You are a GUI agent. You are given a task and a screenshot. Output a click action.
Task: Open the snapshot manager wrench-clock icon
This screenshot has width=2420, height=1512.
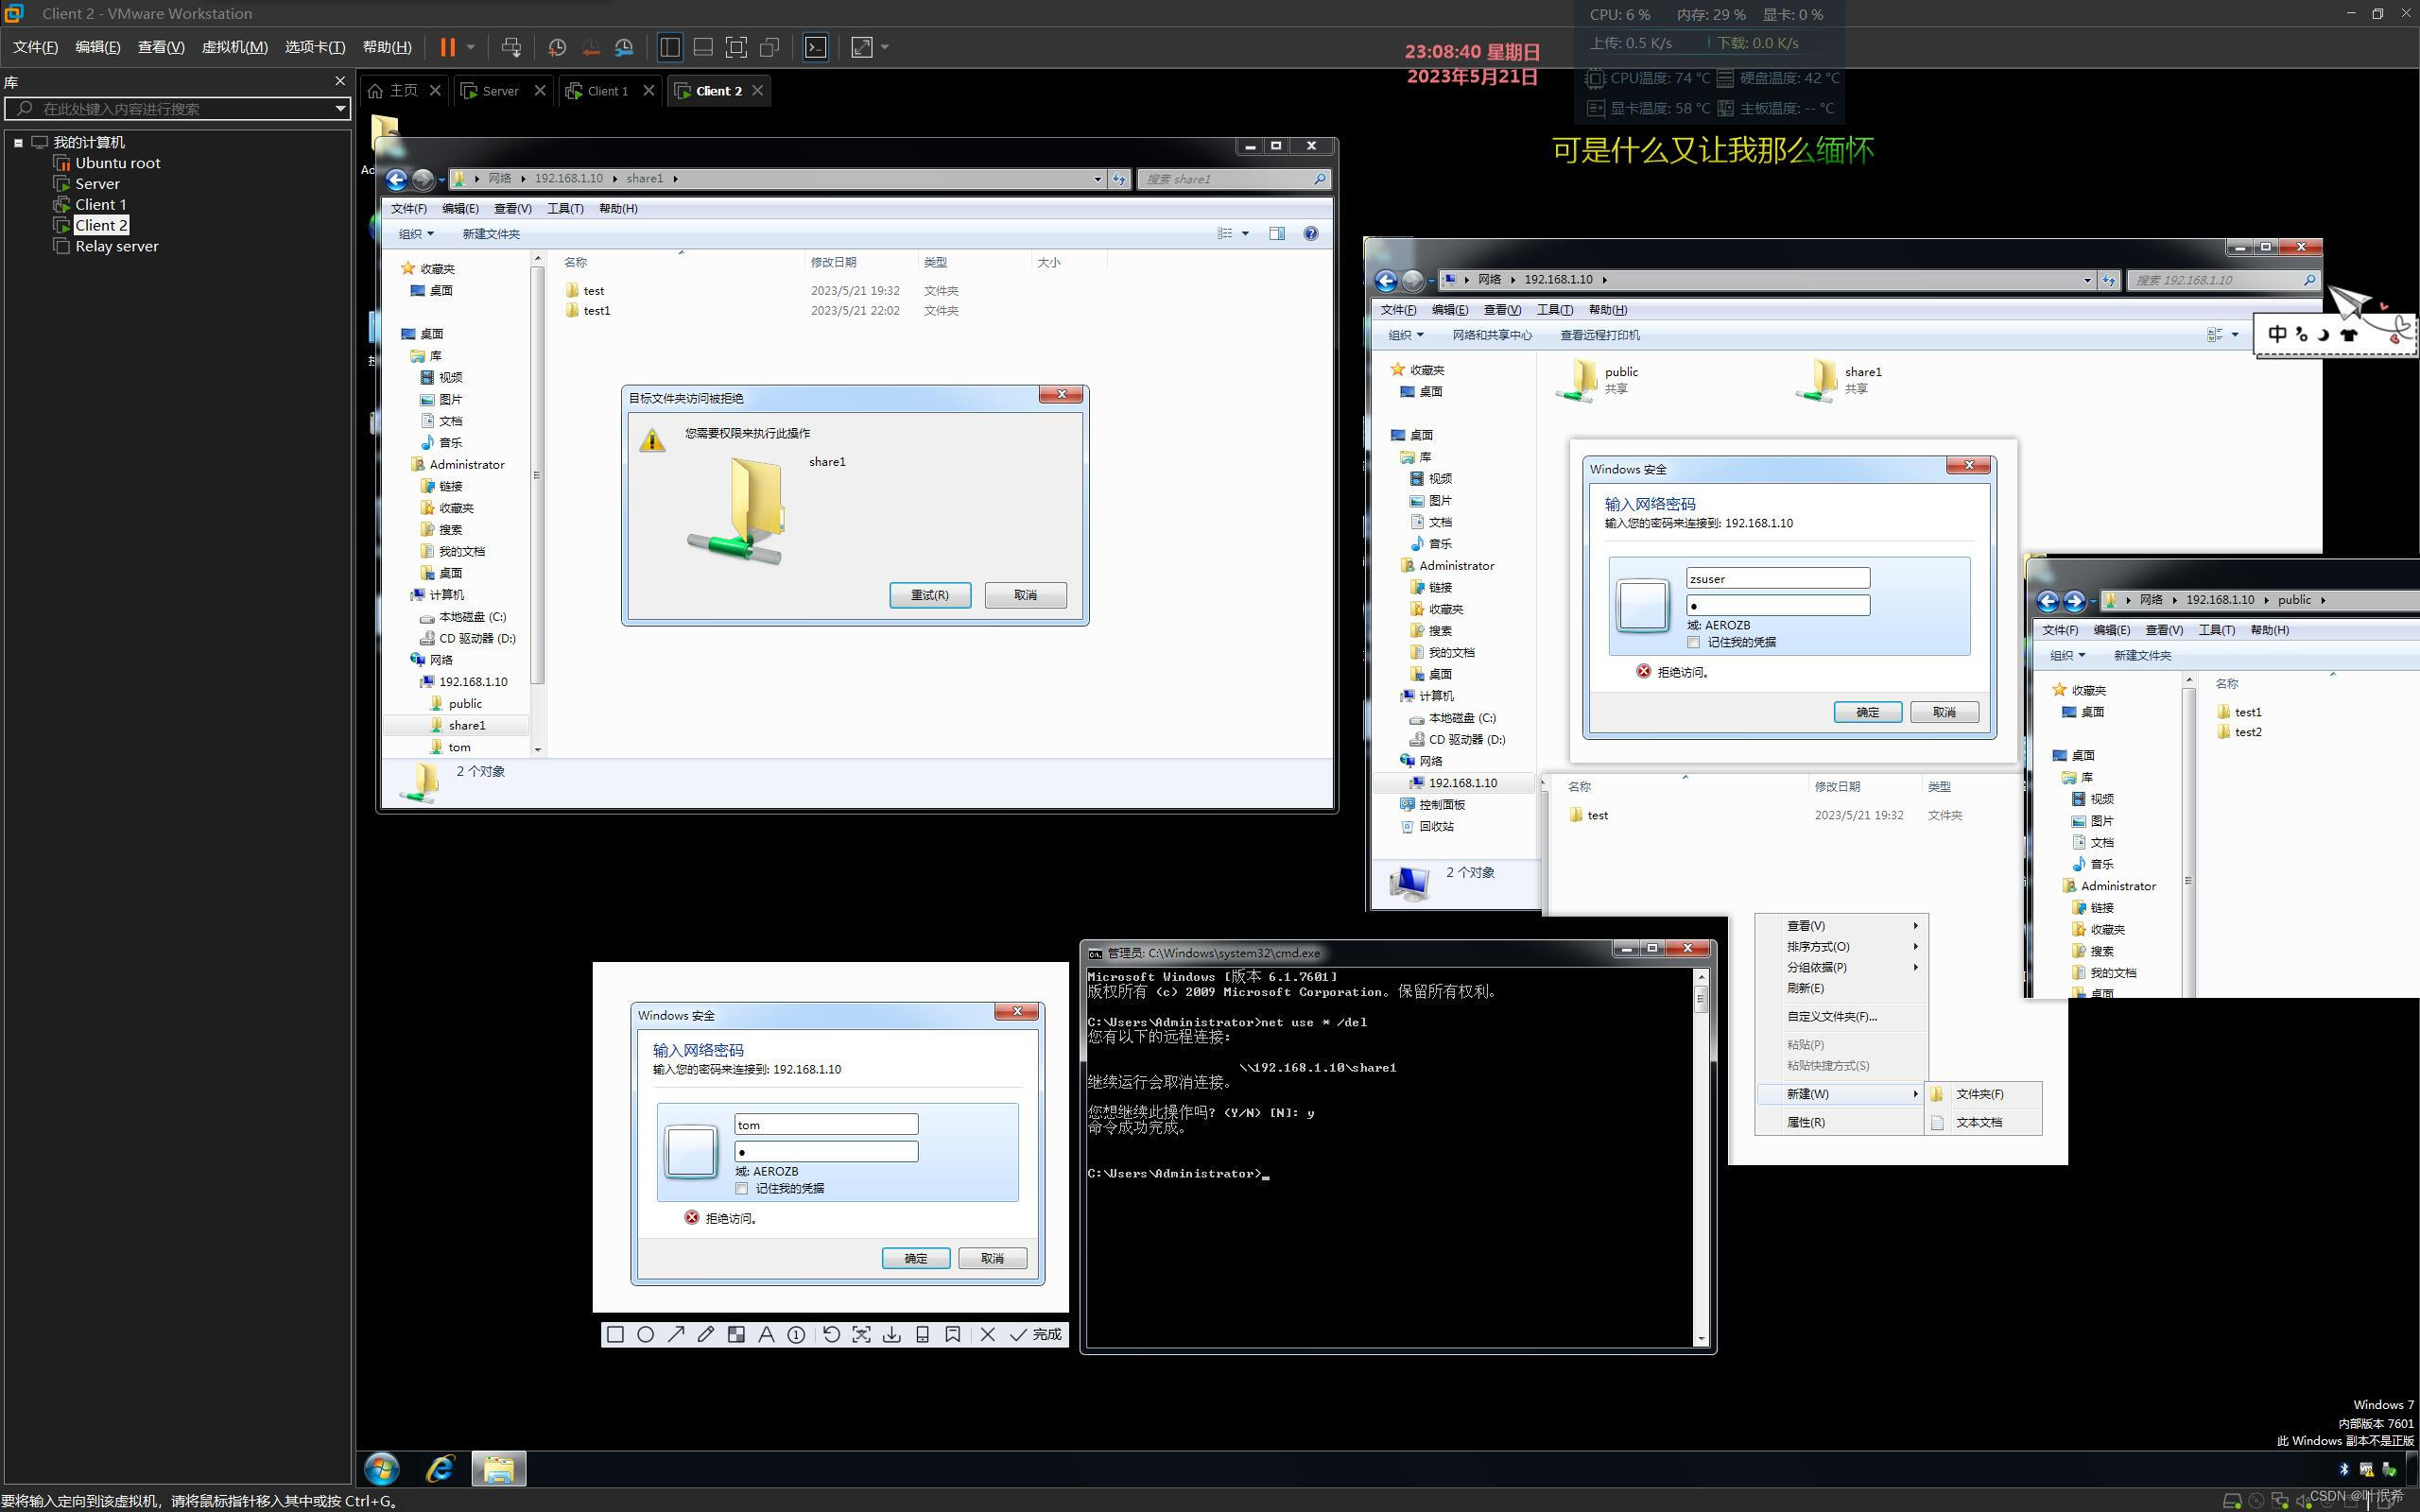coord(624,47)
